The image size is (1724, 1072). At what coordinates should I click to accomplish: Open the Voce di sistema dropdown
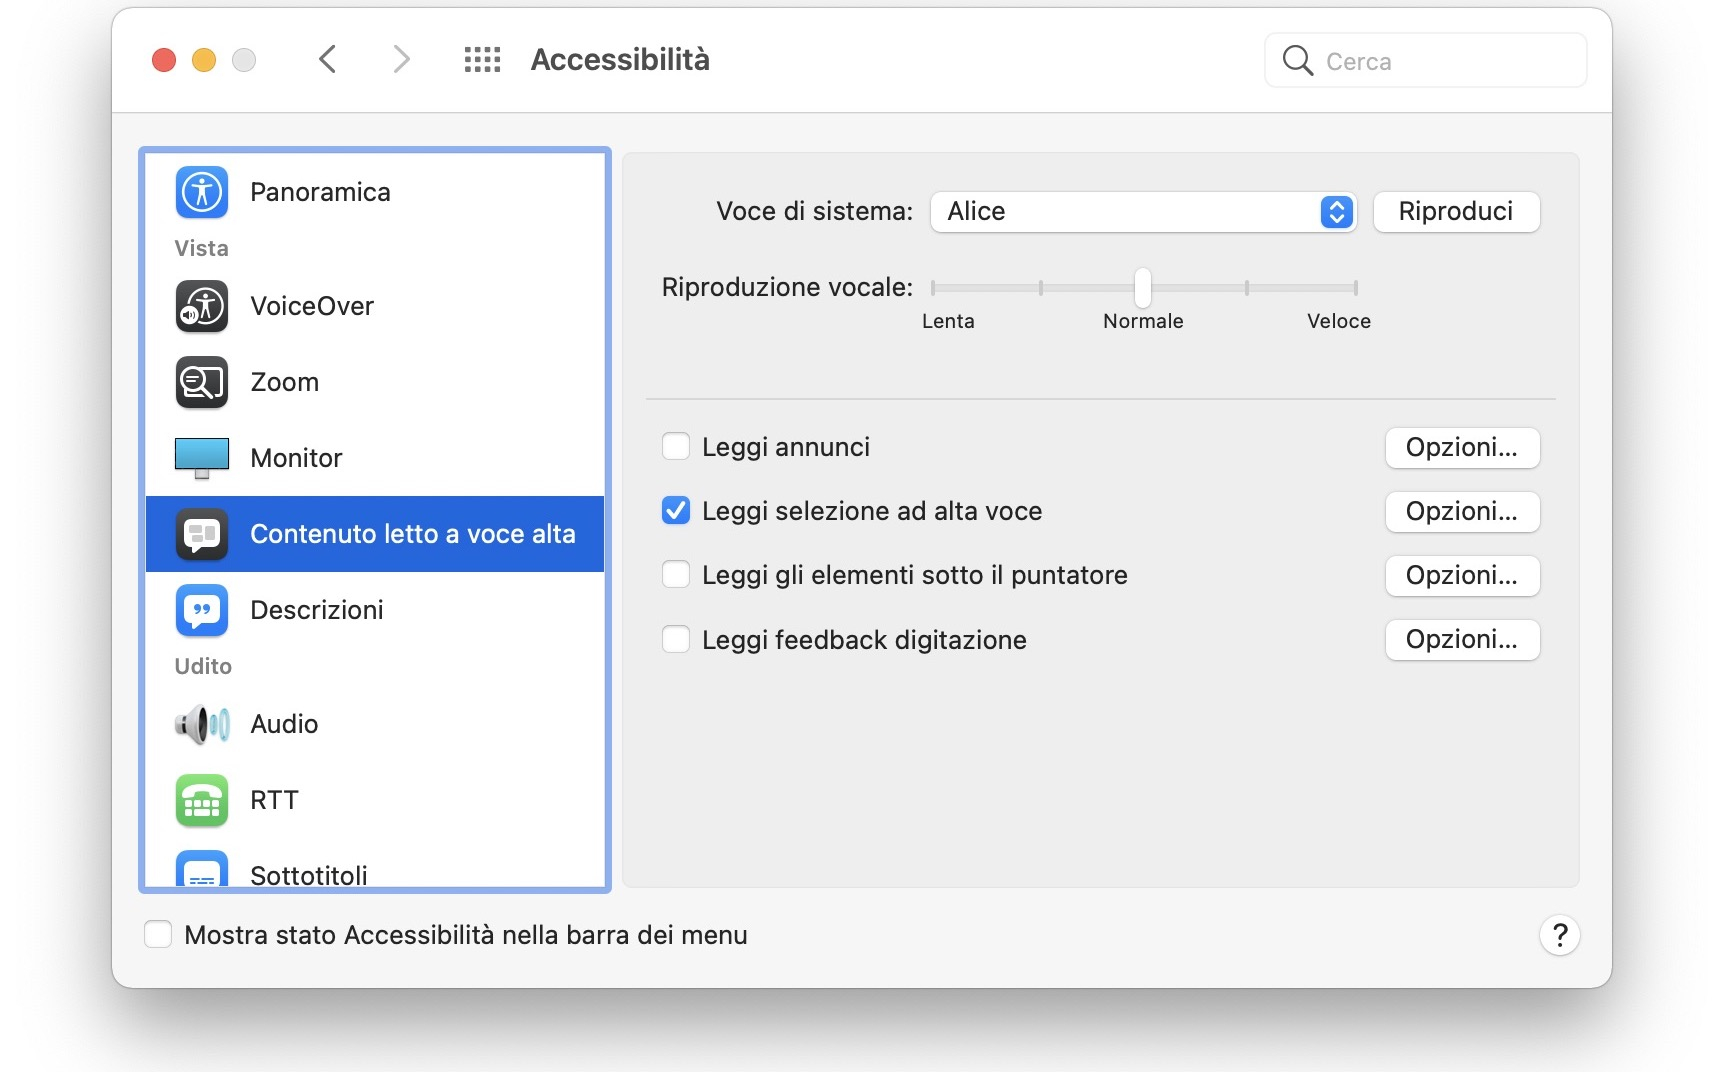(x=1142, y=212)
